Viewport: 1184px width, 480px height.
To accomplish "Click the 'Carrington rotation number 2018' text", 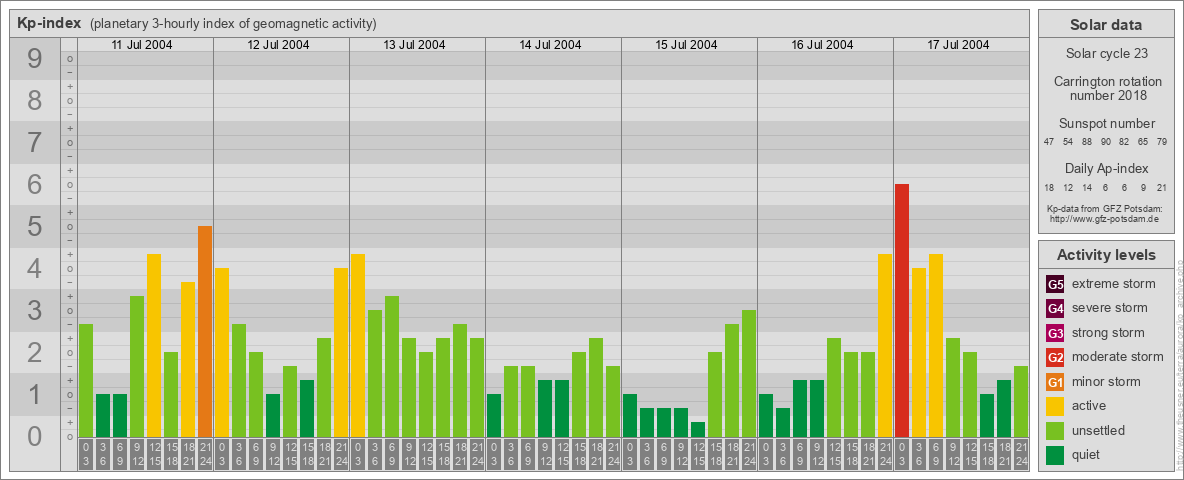I will click(1108, 88).
